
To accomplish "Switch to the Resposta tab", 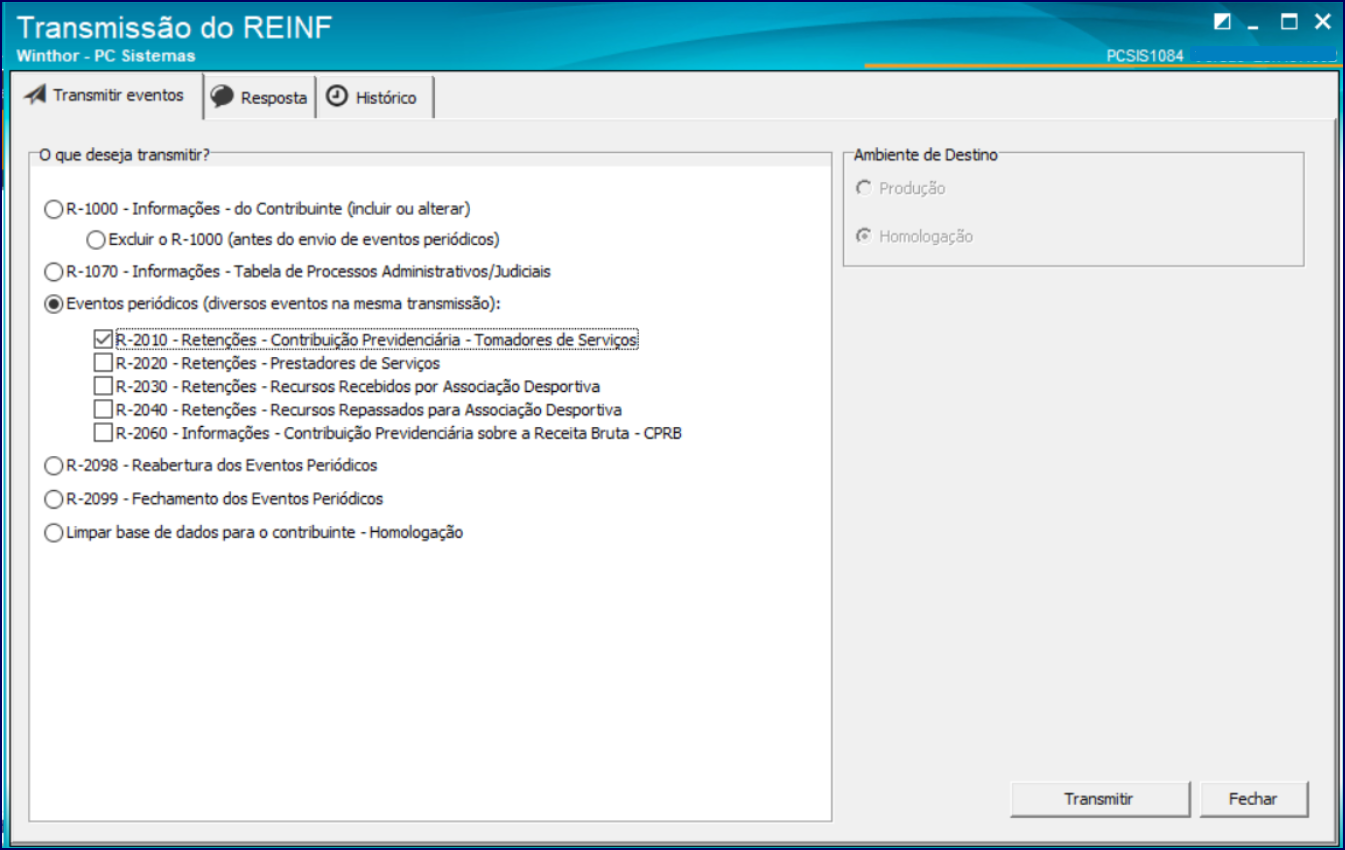I will 259,98.
